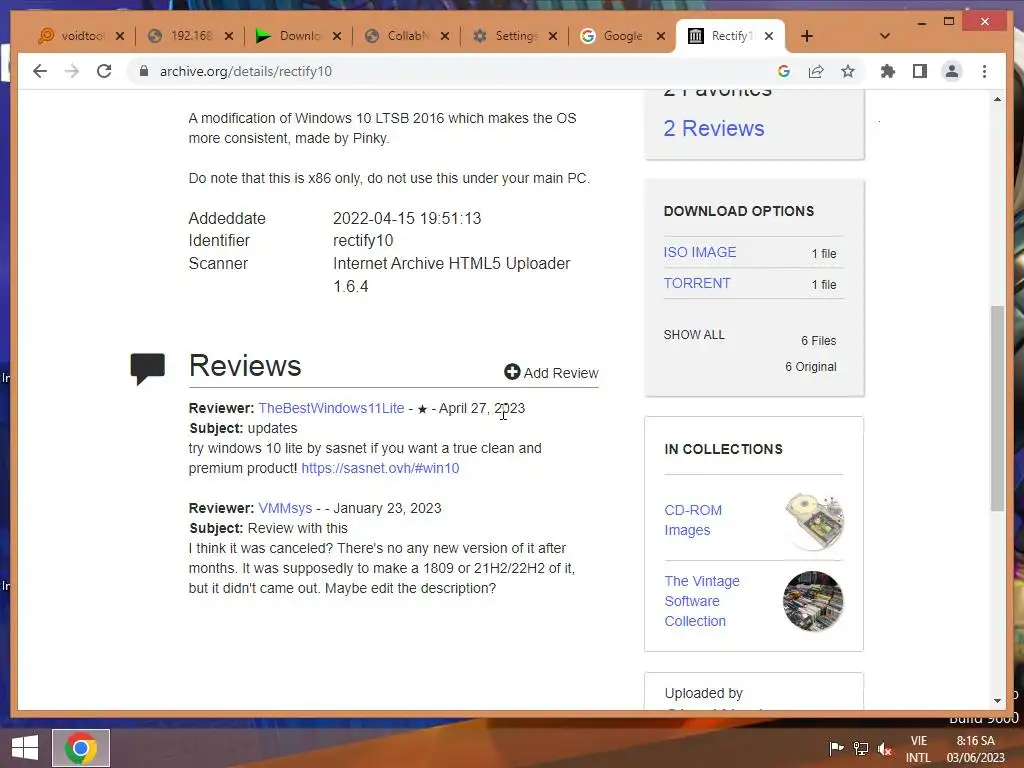
Task: Click the Add Review plus icon
Action: click(x=512, y=372)
